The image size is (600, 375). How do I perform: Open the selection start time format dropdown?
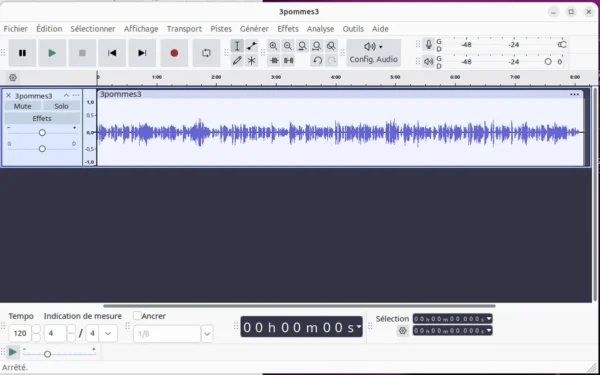pyautogui.click(x=489, y=318)
